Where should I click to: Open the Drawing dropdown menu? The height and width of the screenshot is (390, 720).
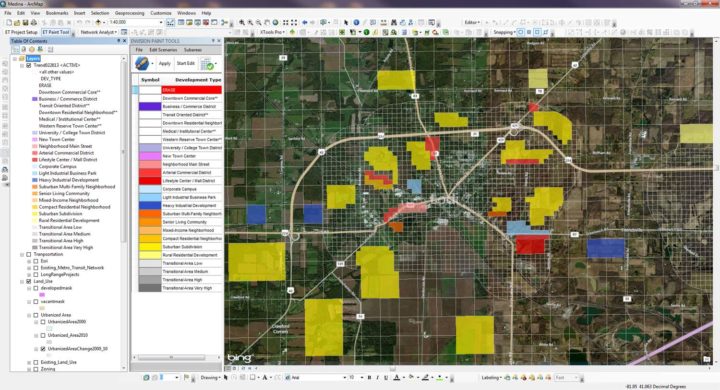[210, 378]
